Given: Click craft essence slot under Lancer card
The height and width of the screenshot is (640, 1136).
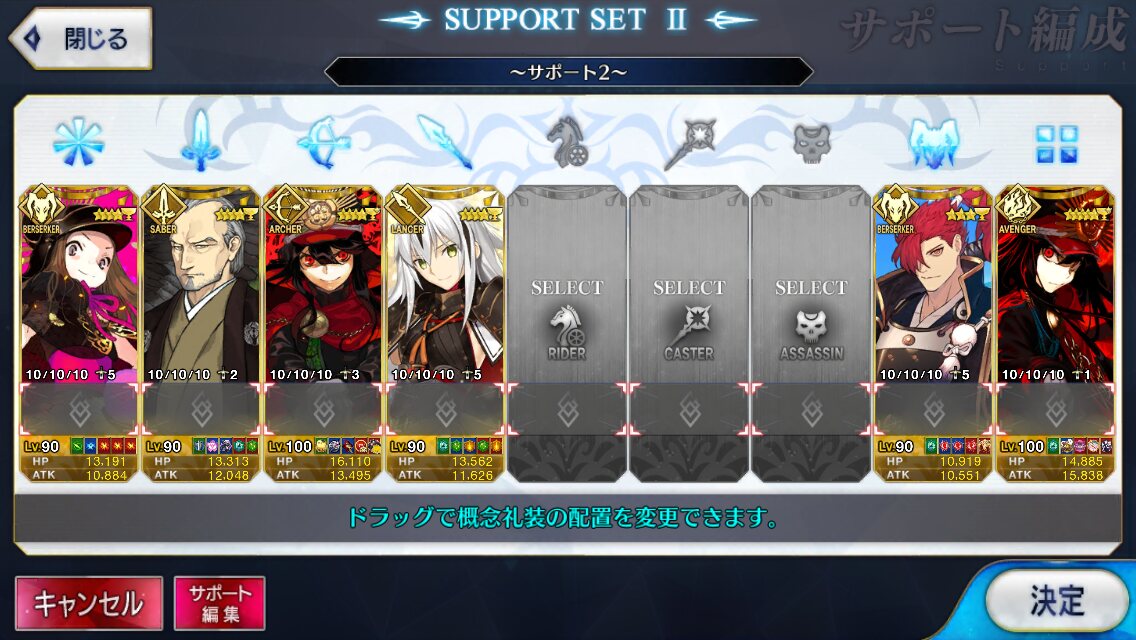Looking at the screenshot, I should pos(446,410).
